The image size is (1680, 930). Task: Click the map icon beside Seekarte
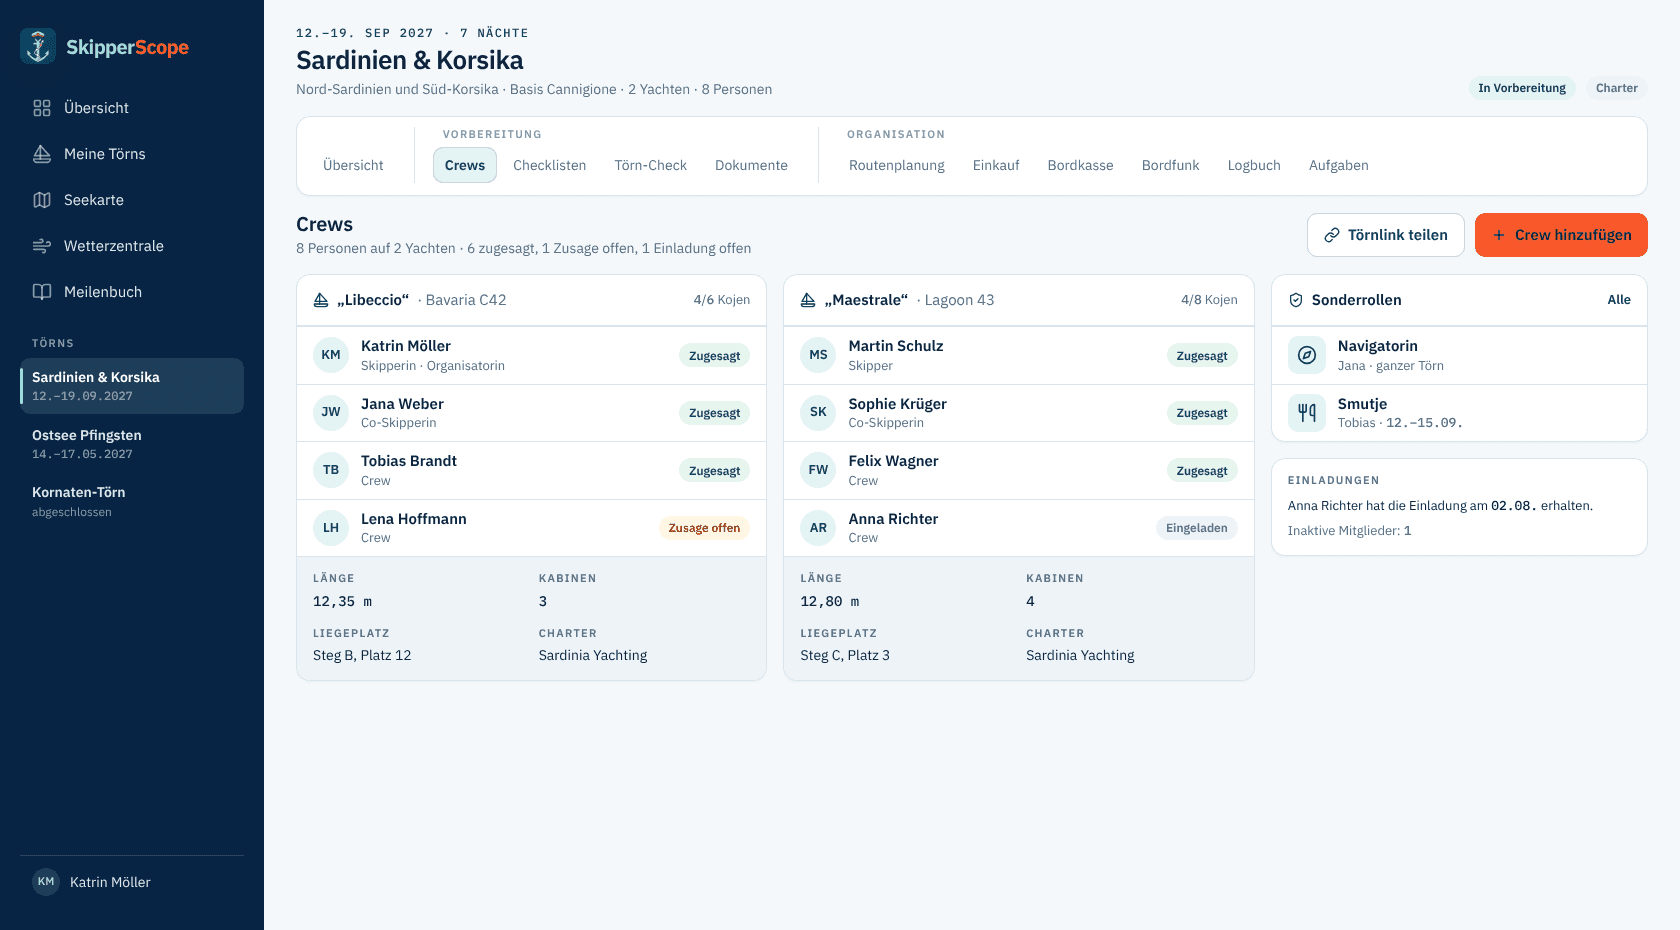(42, 200)
